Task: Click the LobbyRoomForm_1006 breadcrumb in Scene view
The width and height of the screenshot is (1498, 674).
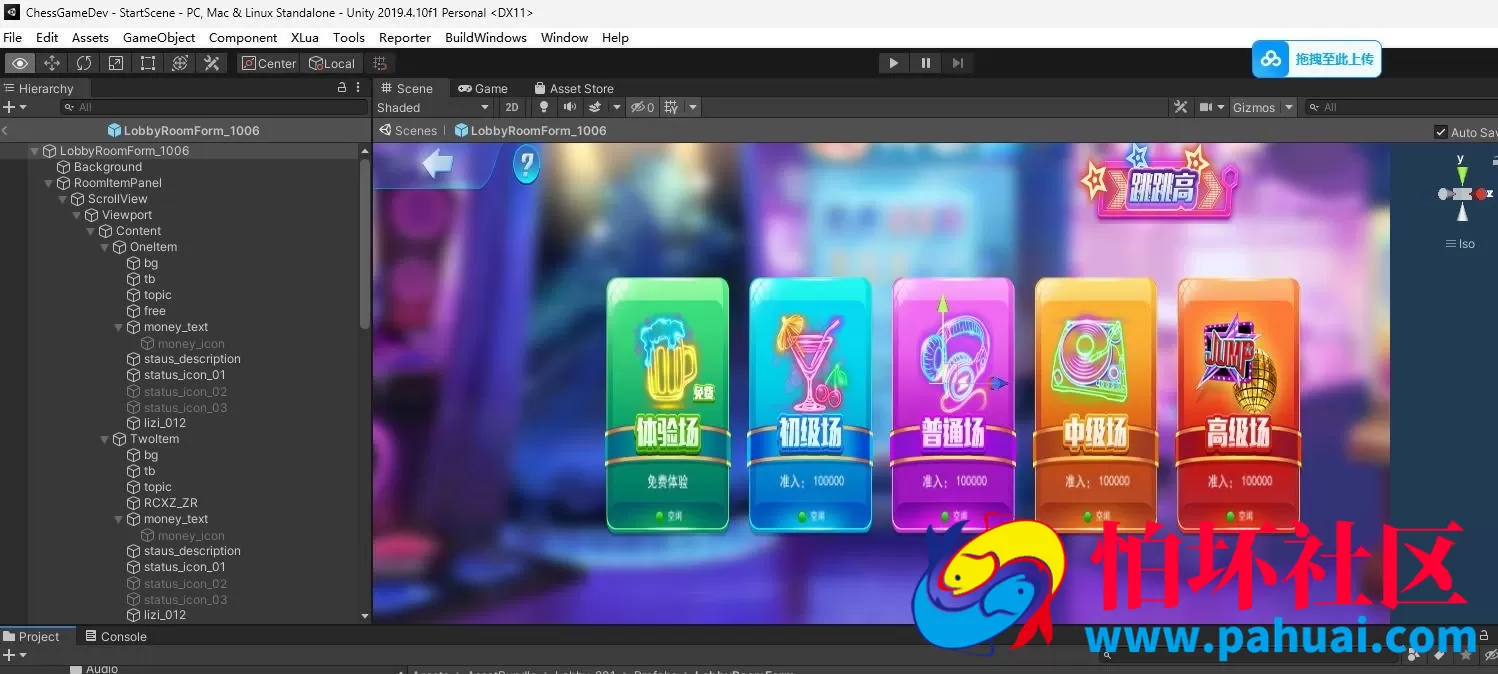Action: (x=531, y=130)
